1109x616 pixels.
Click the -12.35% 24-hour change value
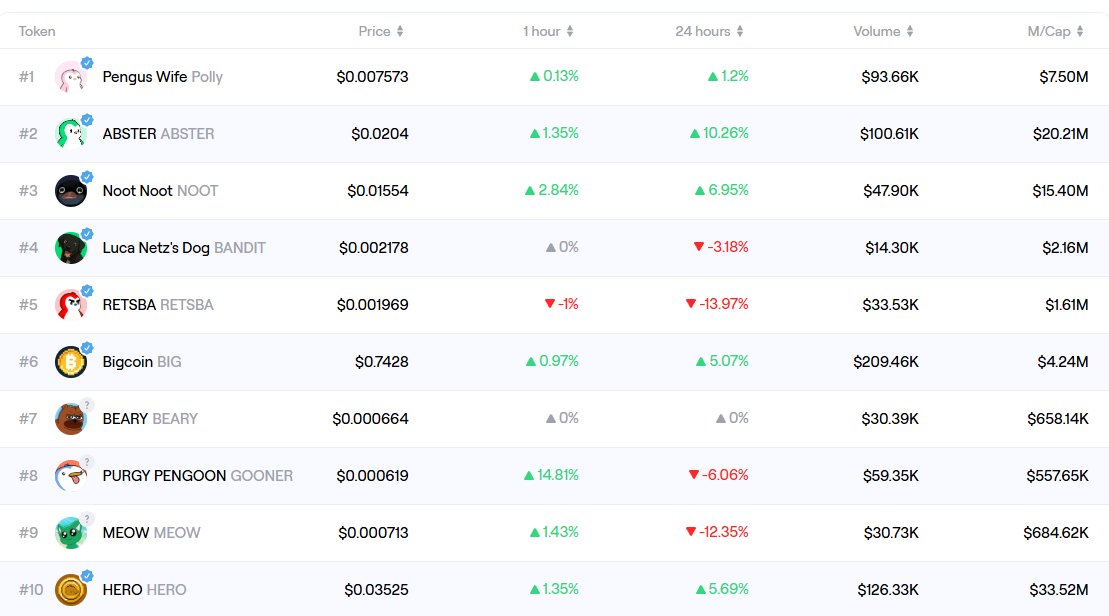[x=717, y=532]
